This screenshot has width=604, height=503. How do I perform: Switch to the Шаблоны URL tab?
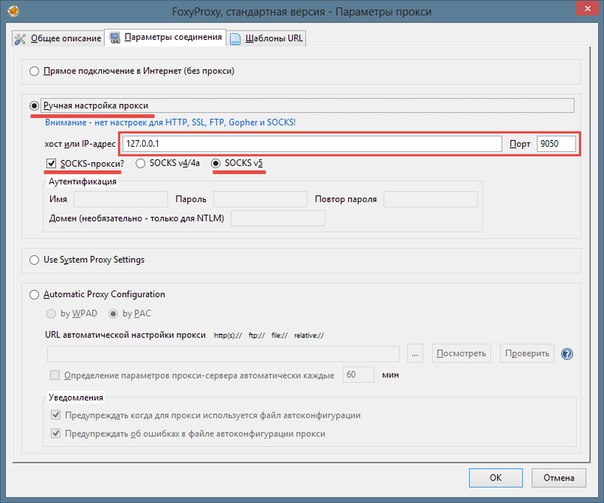coord(267,39)
